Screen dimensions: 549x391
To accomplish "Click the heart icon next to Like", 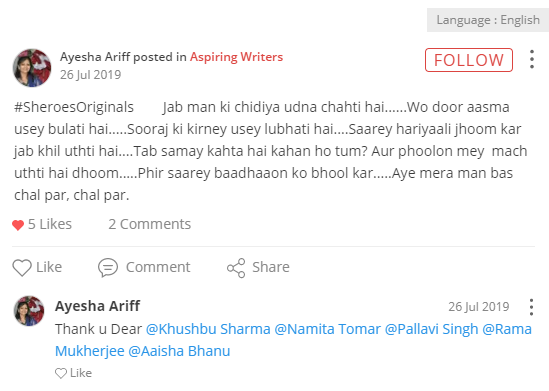I will 22,268.
